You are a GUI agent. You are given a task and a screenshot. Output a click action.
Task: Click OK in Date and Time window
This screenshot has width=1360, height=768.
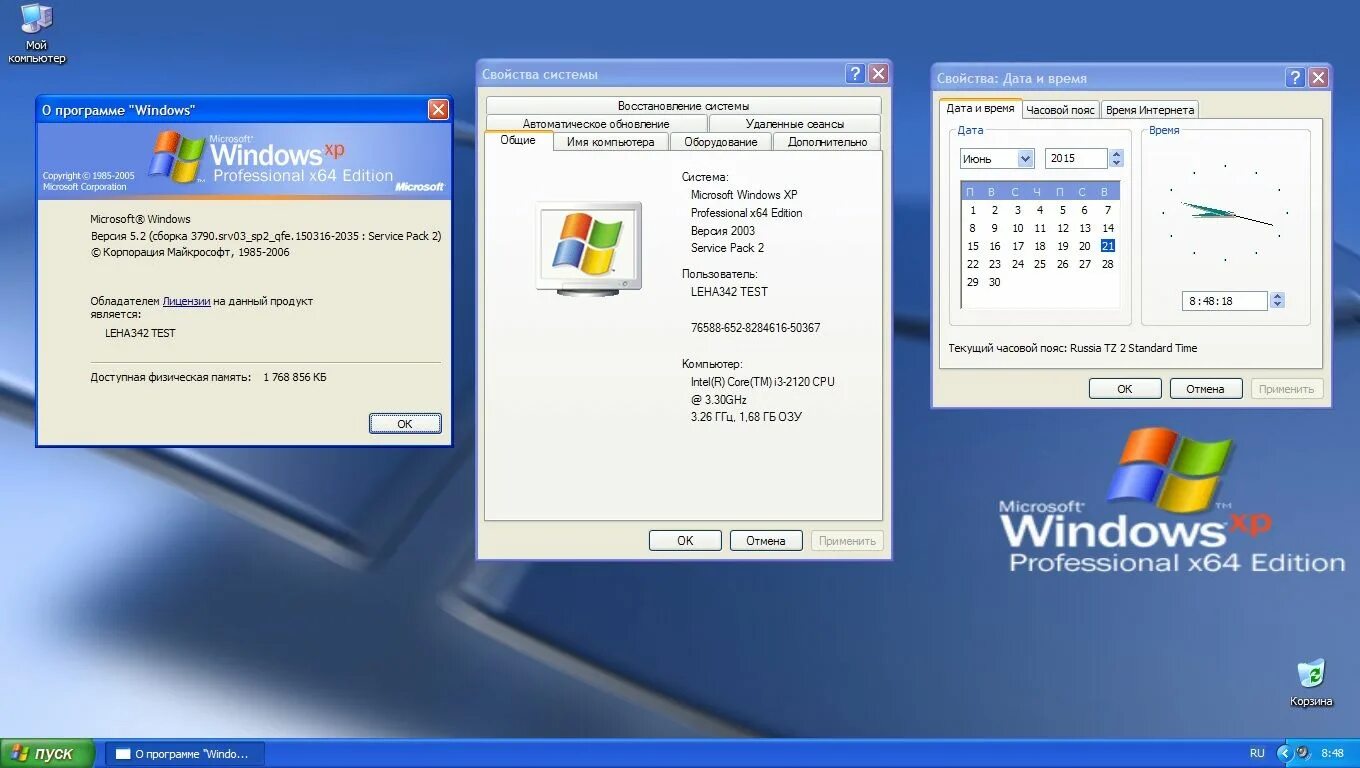(1125, 389)
